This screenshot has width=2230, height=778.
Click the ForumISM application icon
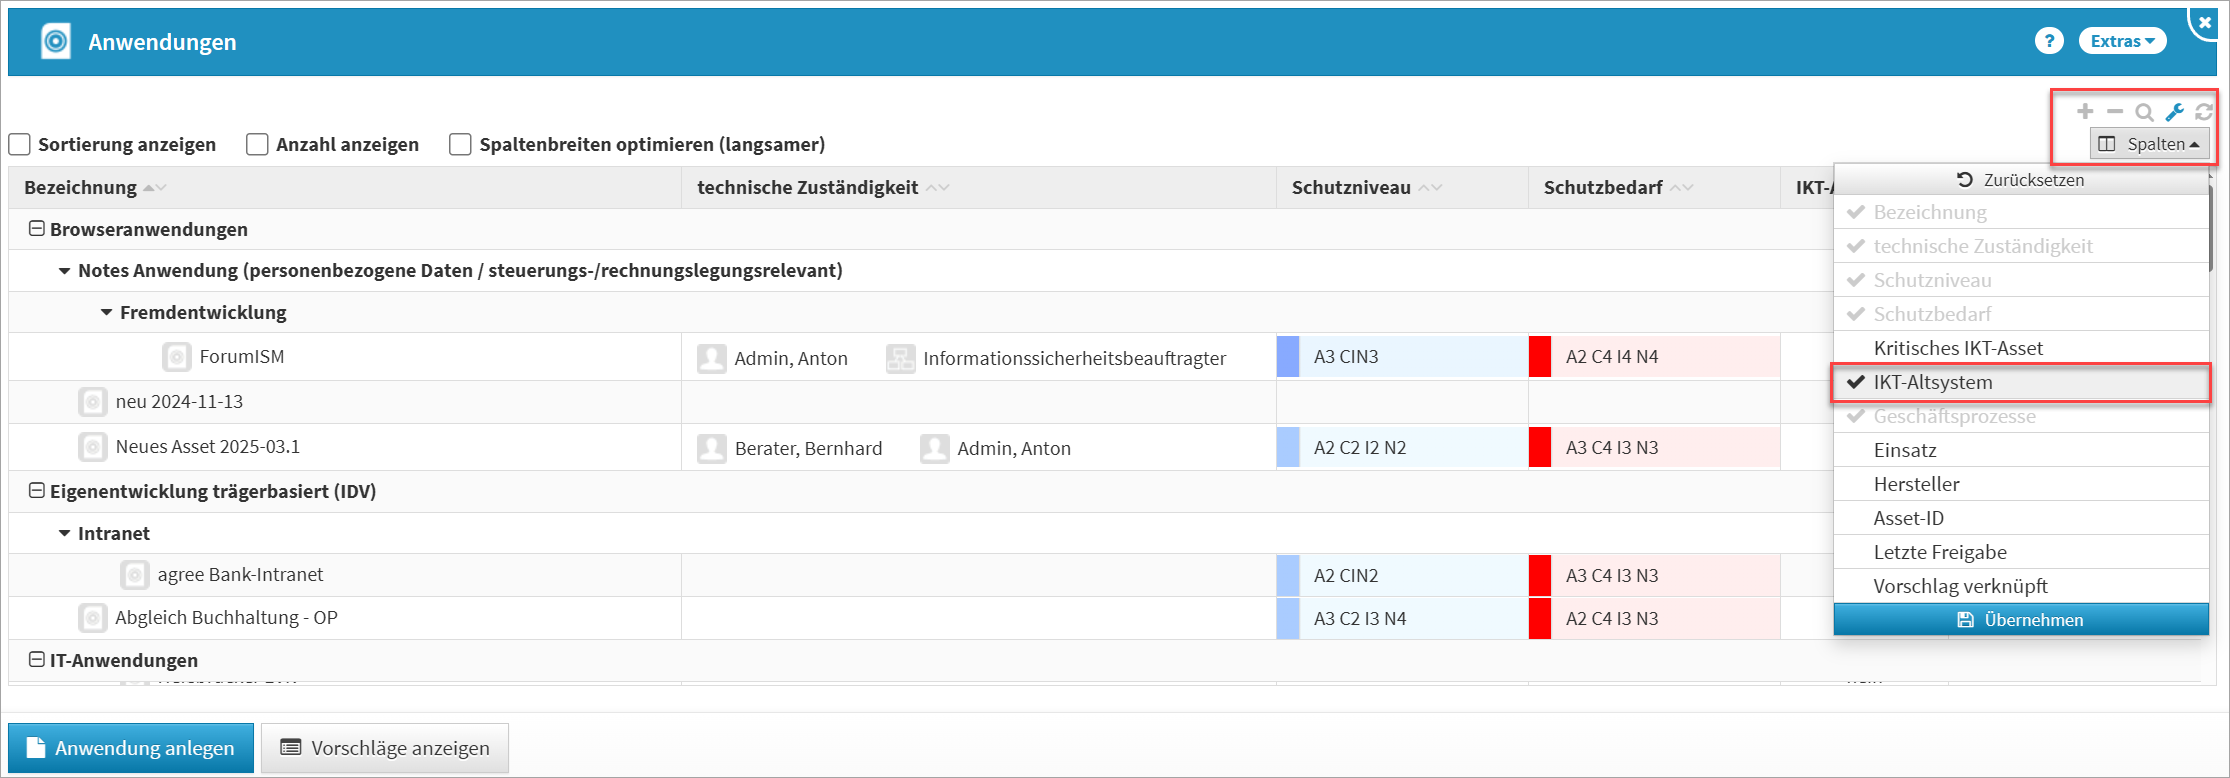(177, 357)
